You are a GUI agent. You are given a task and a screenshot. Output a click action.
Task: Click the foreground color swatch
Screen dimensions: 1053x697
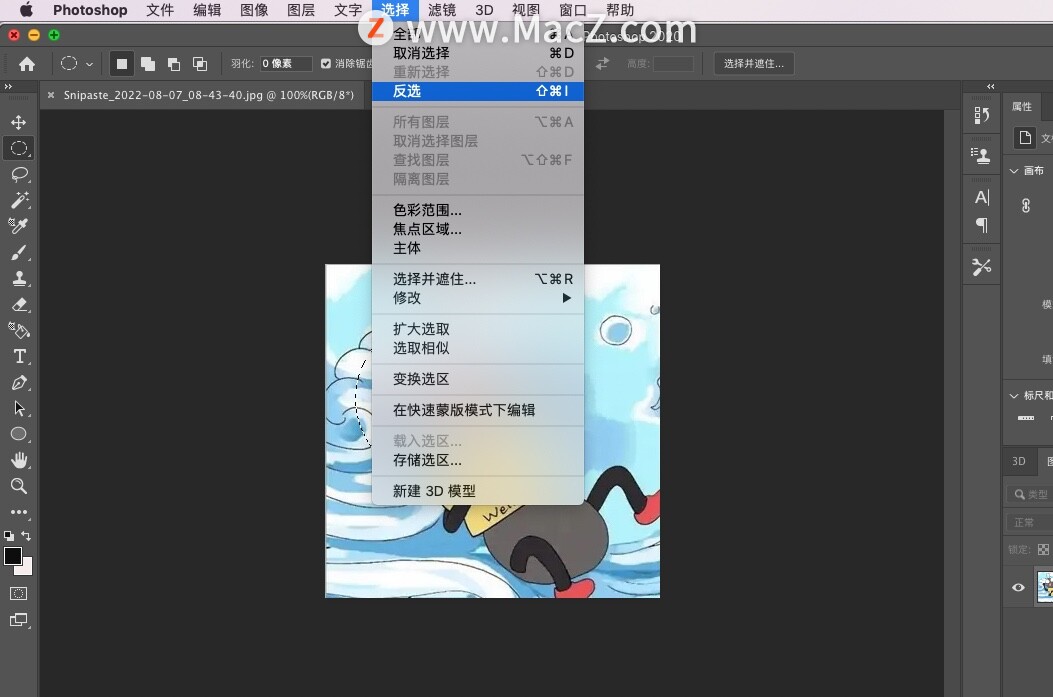coord(13,557)
